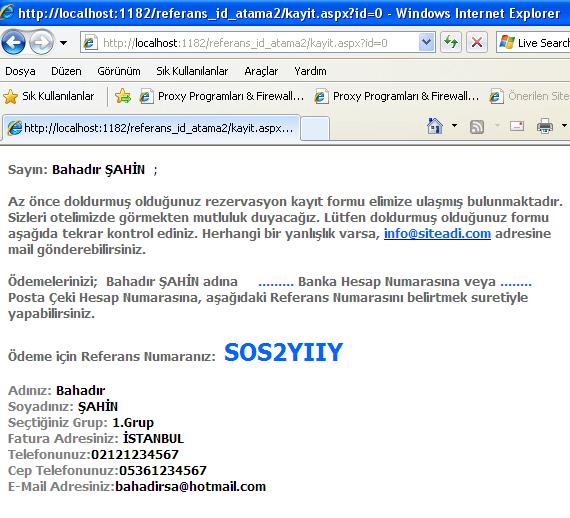
Task: Click the surname value ŞAHİN after Soyadınız
Action: tap(98, 406)
